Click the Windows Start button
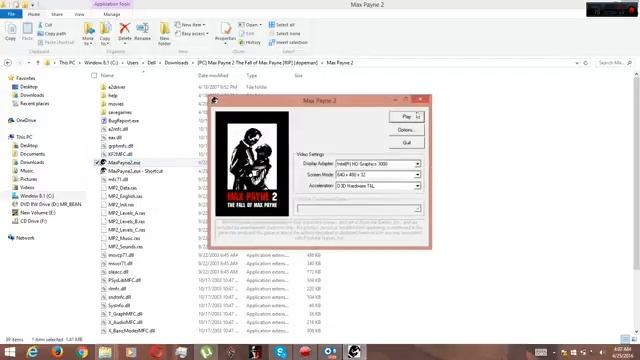This screenshot has height=360, width=640. click(x=9, y=352)
